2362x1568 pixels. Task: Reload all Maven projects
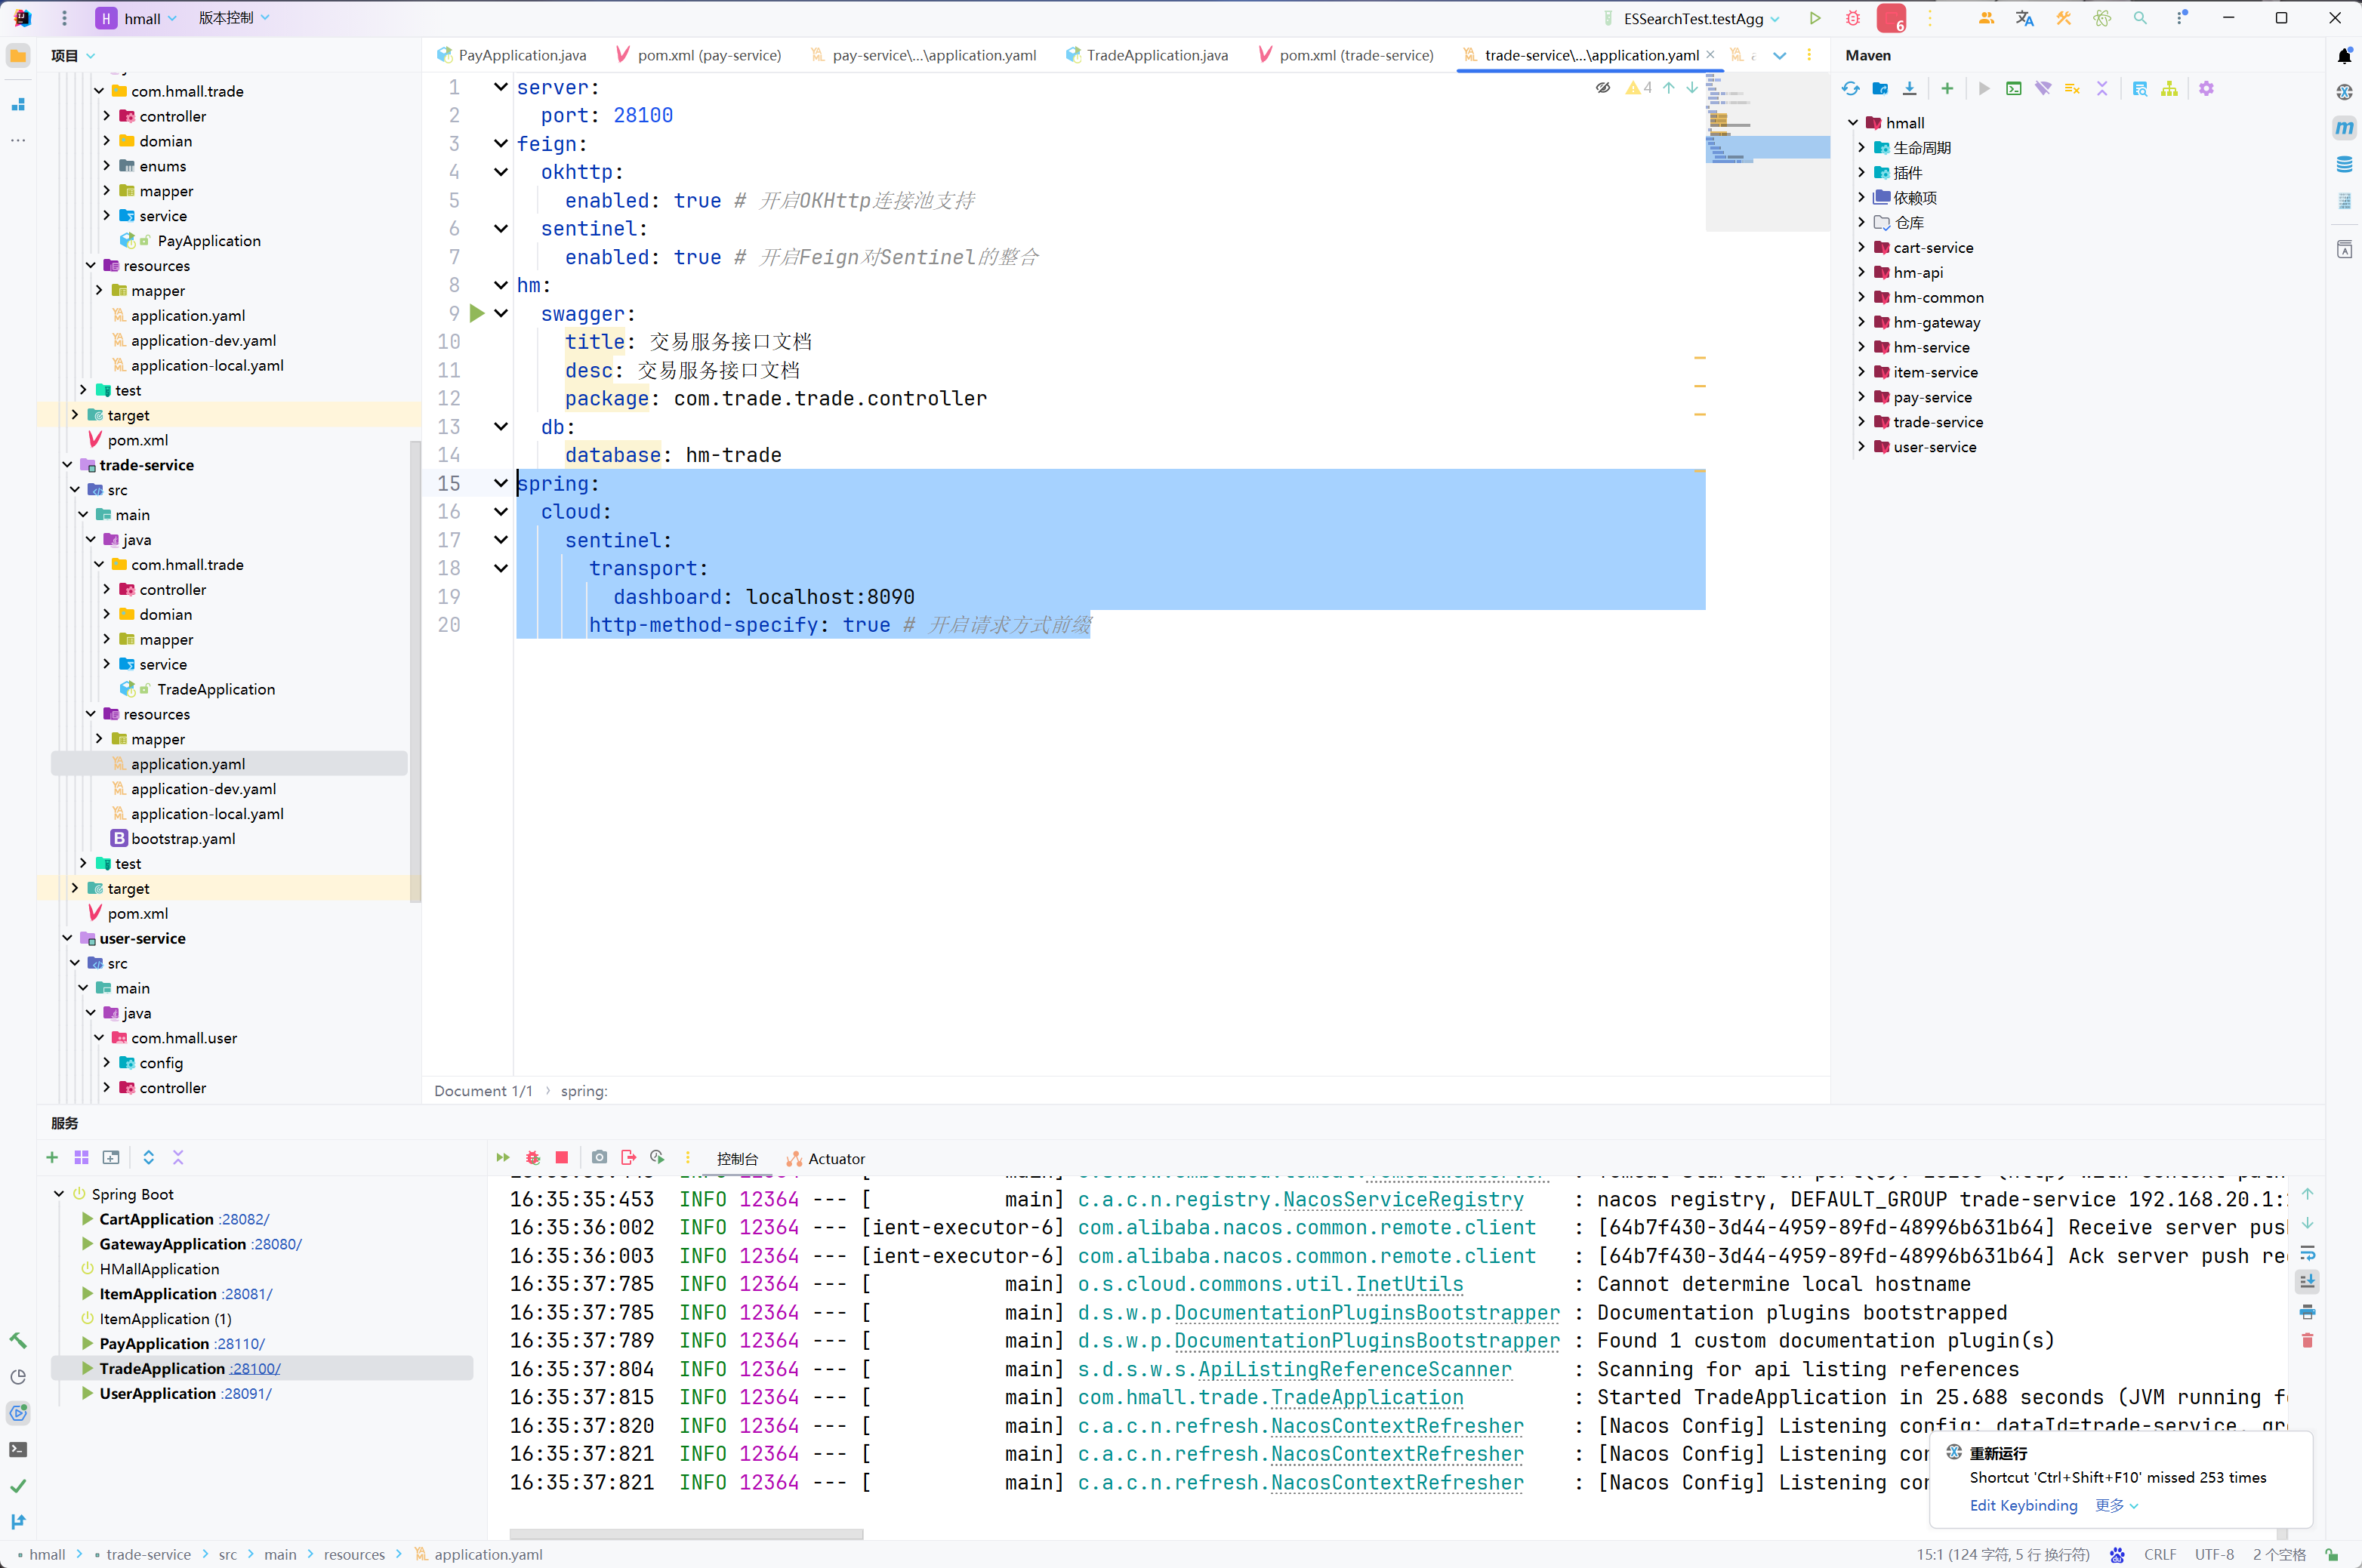pos(1851,89)
